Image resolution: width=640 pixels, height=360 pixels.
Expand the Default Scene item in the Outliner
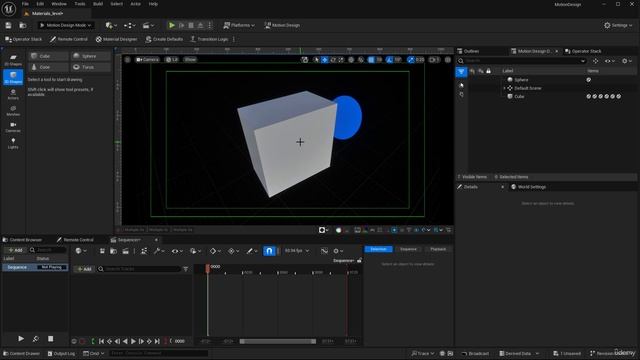(504, 88)
